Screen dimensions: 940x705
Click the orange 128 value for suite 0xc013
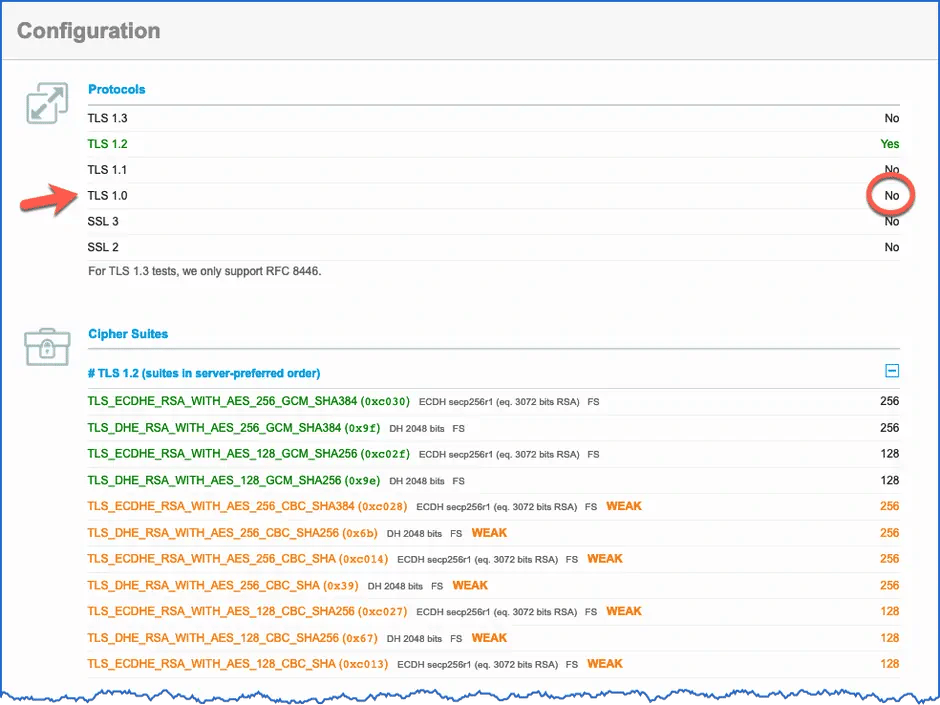890,664
